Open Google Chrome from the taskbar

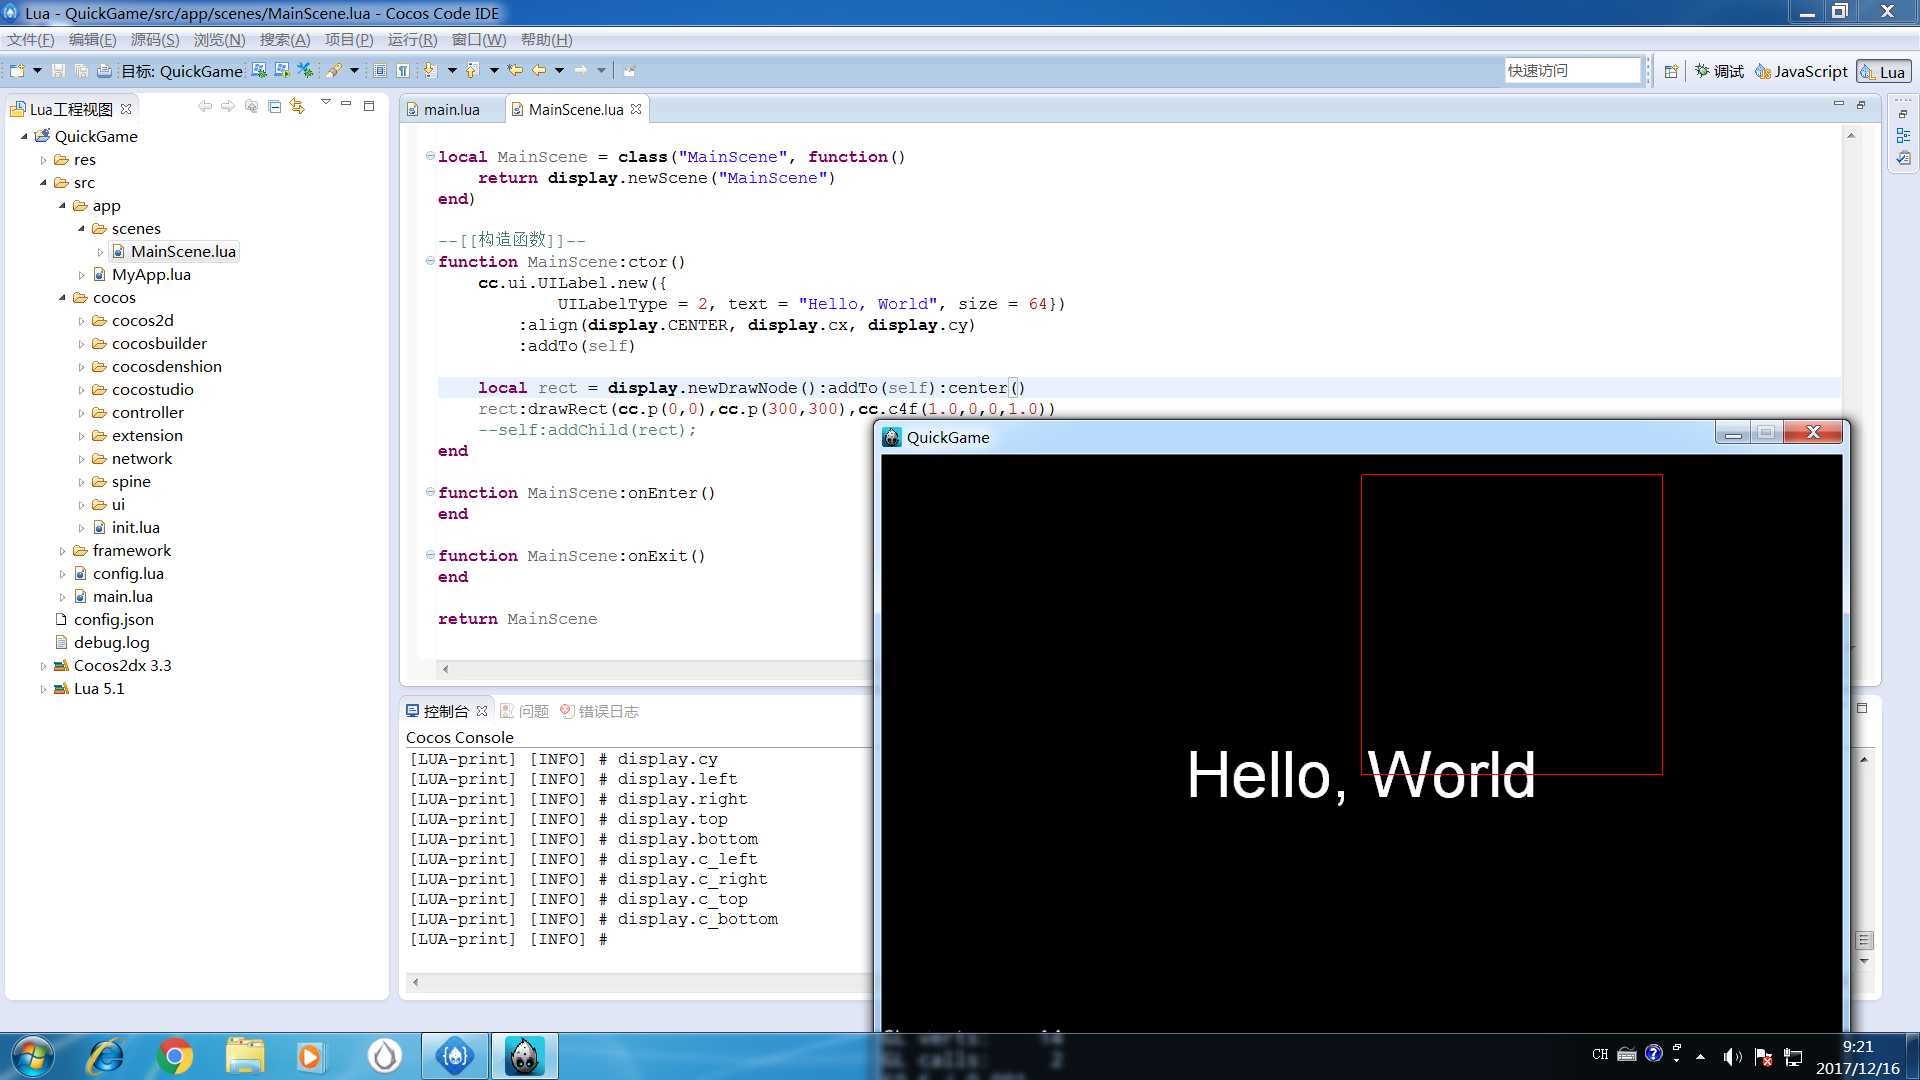(175, 1056)
